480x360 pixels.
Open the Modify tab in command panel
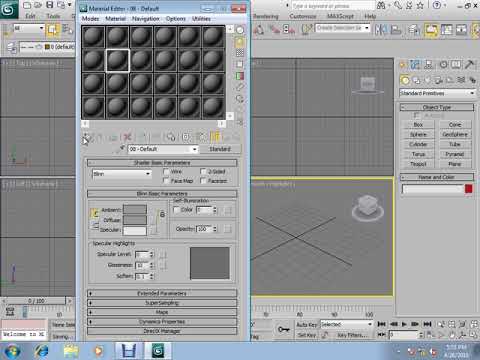click(x=415, y=64)
